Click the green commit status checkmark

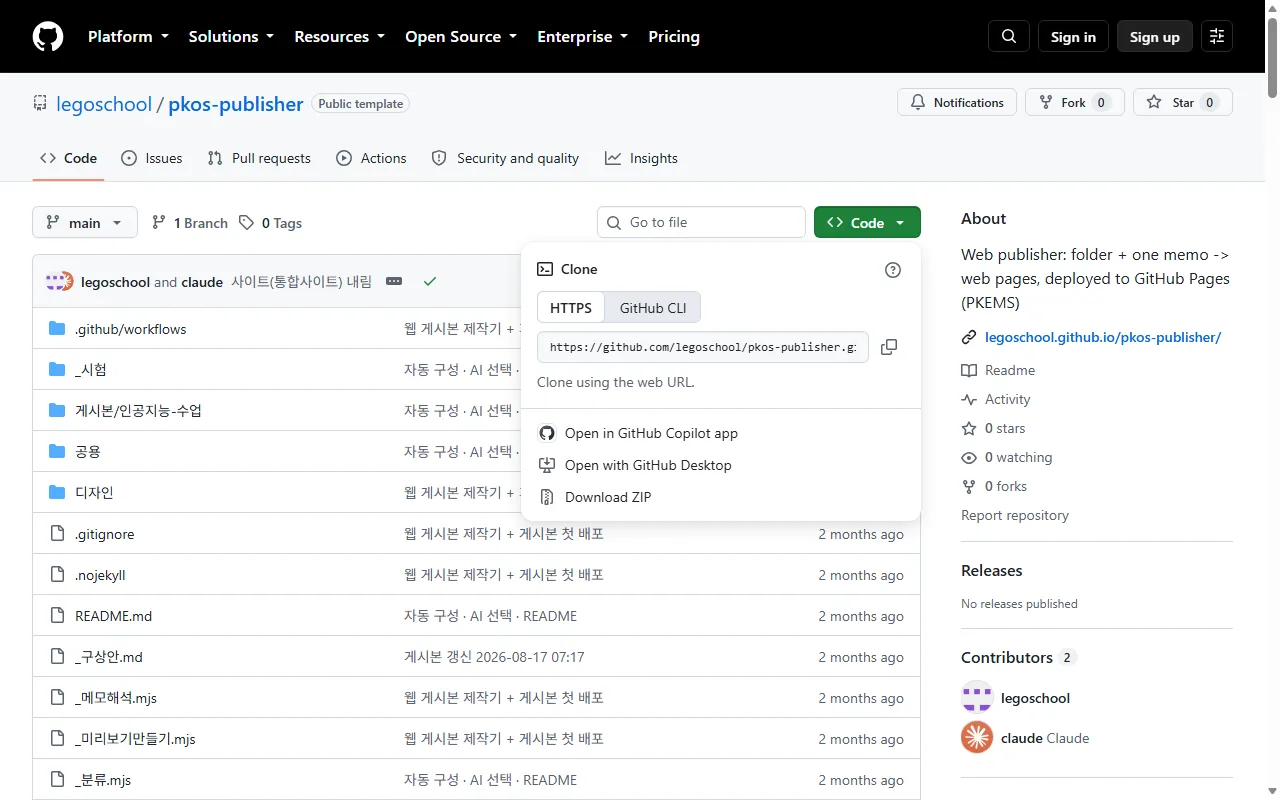430,282
